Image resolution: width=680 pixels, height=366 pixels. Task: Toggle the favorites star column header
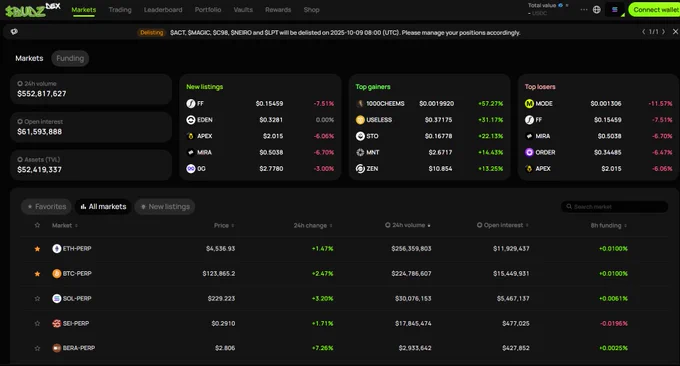37,225
